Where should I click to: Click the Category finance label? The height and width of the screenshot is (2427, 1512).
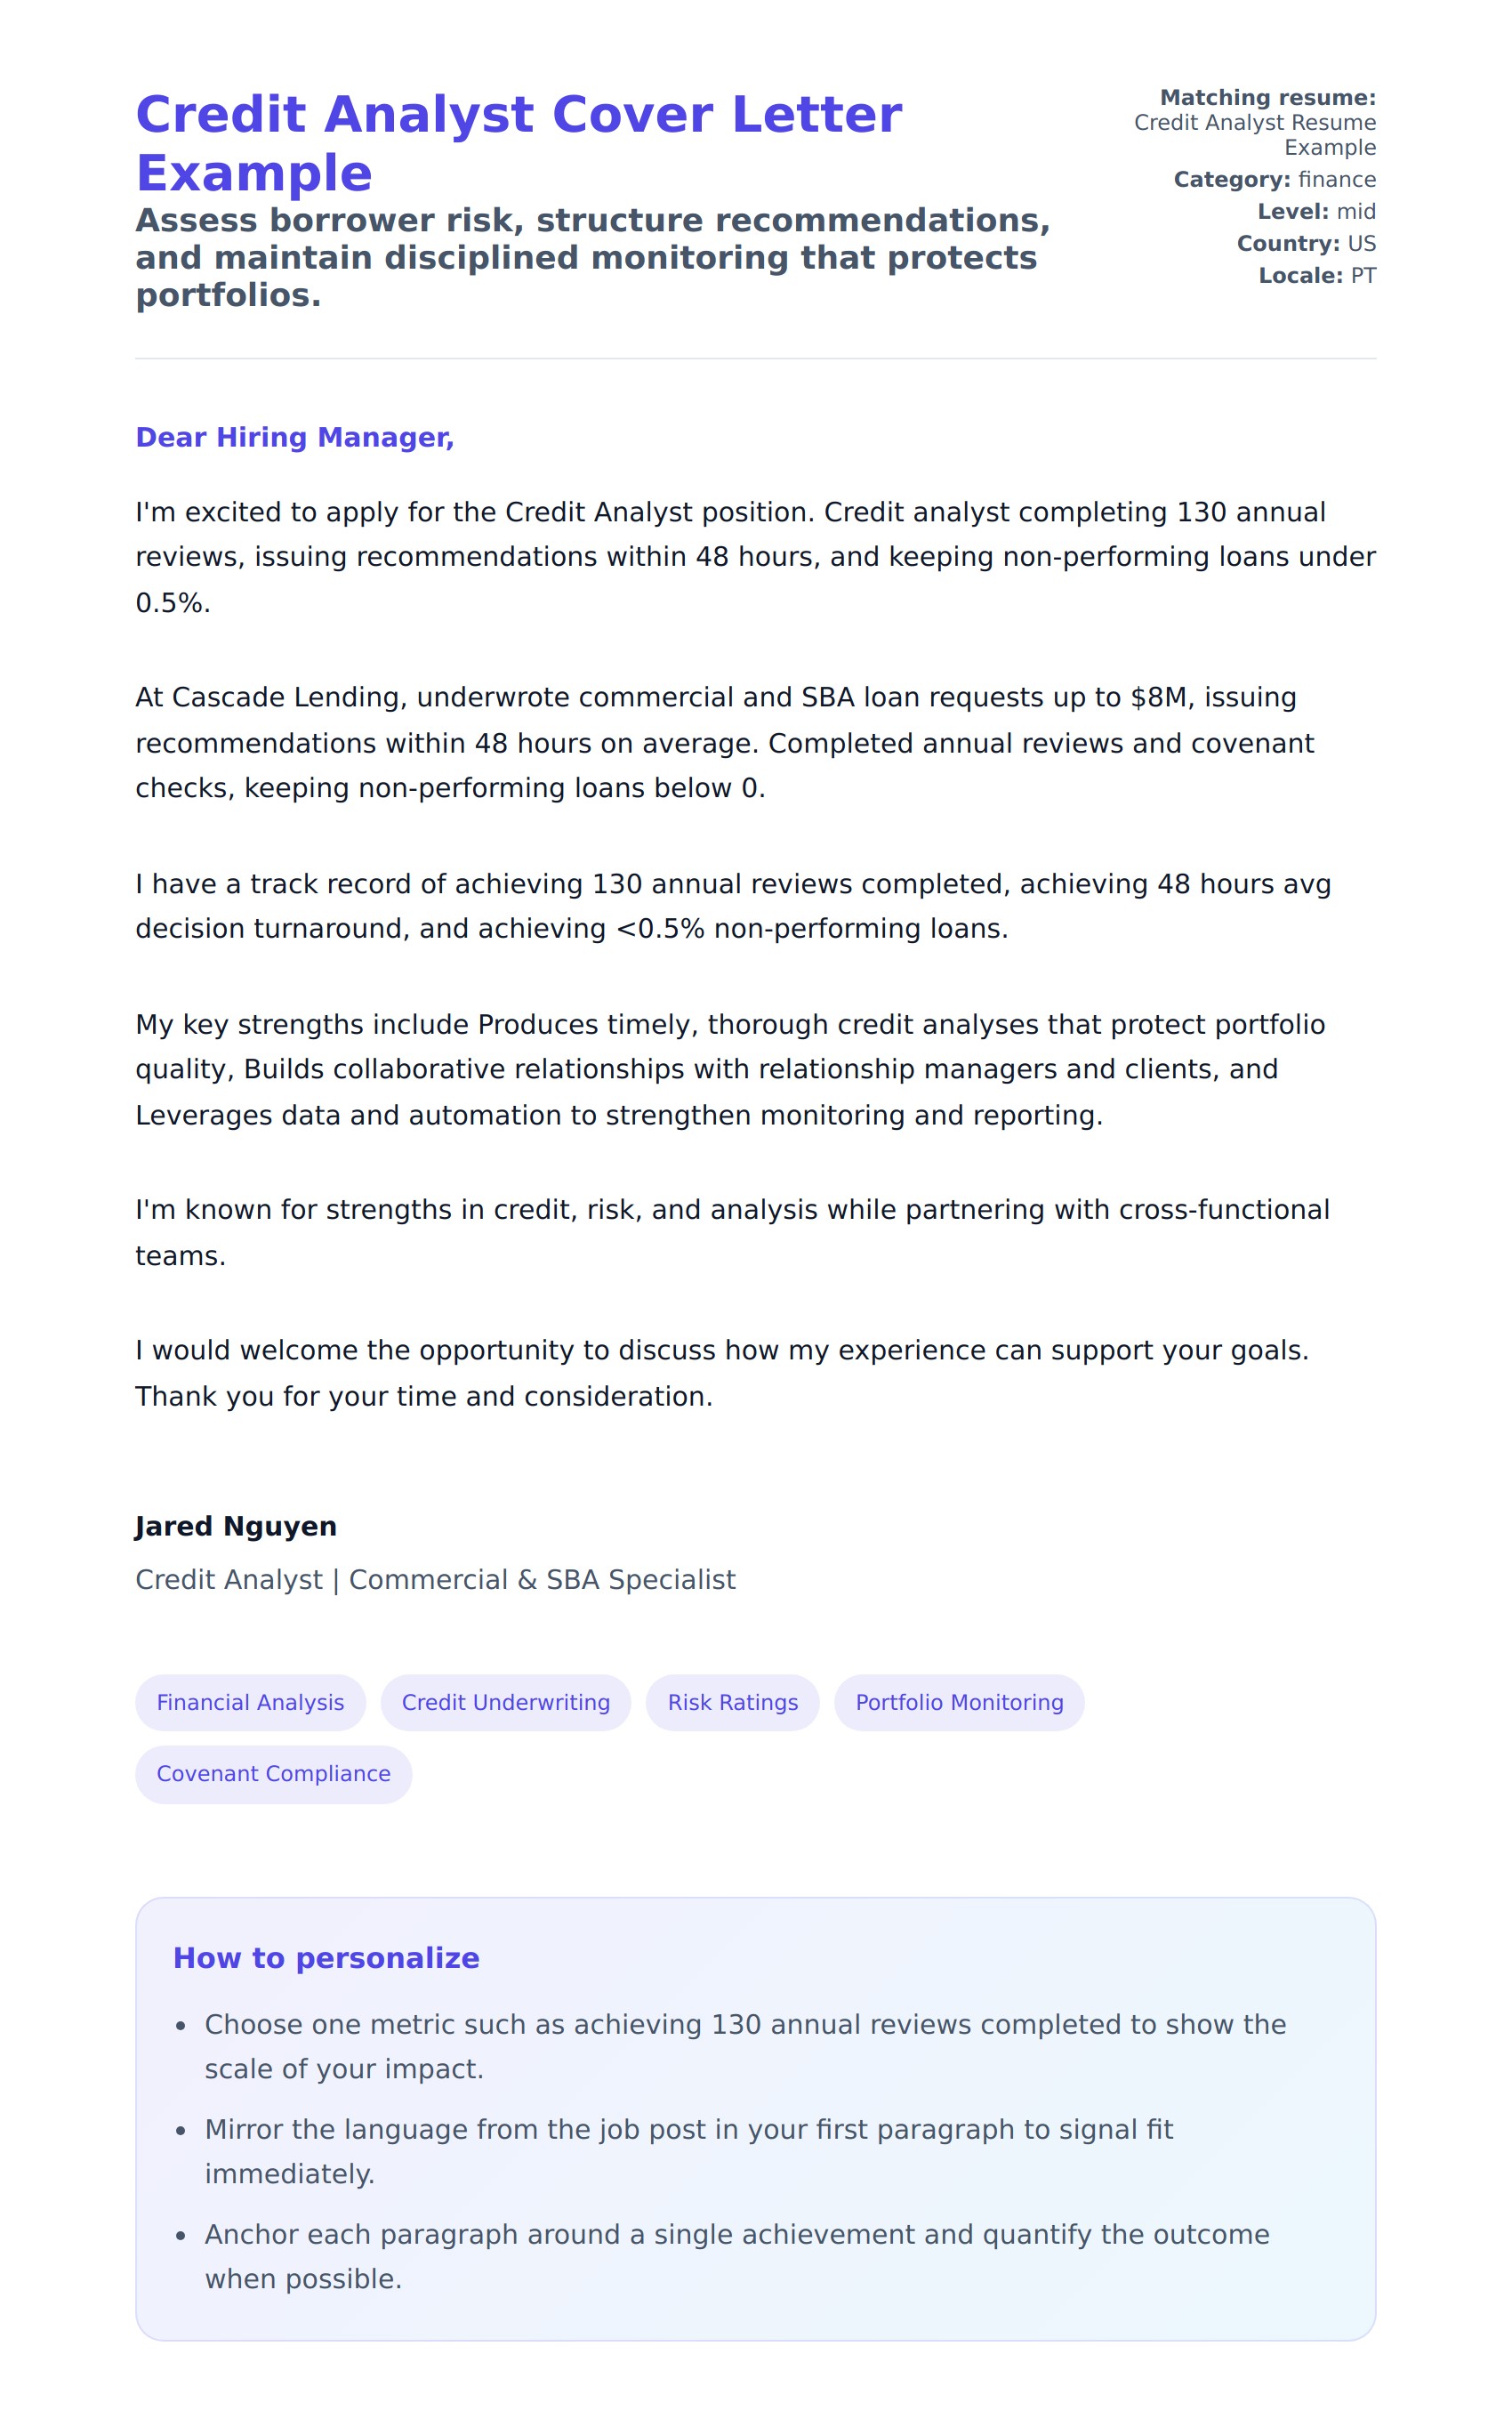1274,180
